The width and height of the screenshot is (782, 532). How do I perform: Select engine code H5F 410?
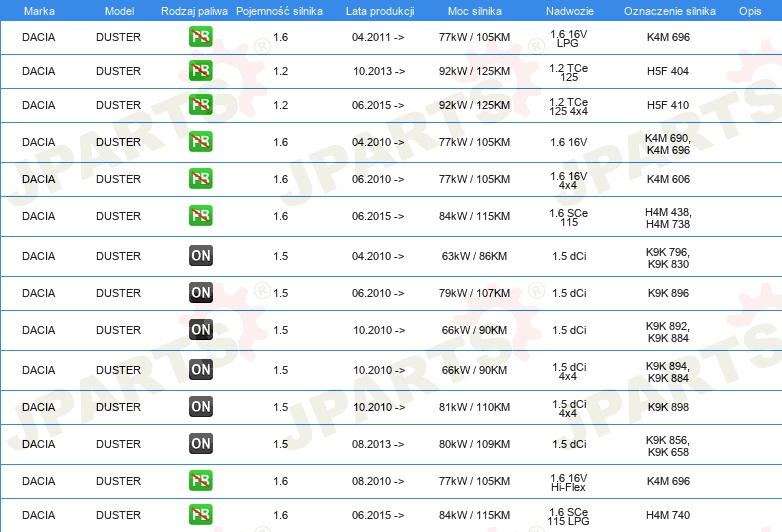(x=668, y=105)
